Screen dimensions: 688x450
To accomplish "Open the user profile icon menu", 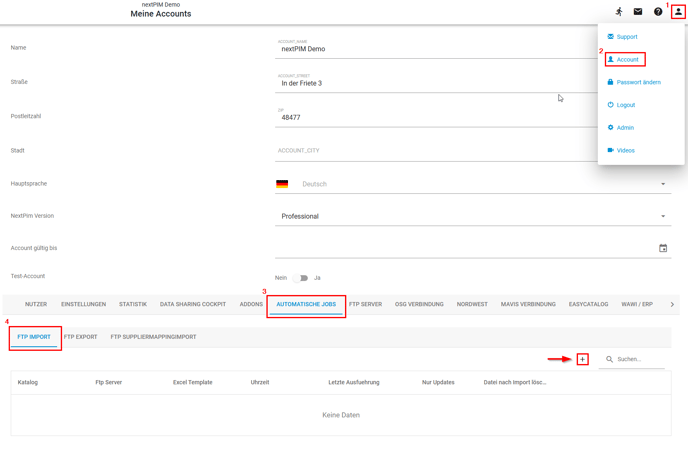I will coord(678,12).
